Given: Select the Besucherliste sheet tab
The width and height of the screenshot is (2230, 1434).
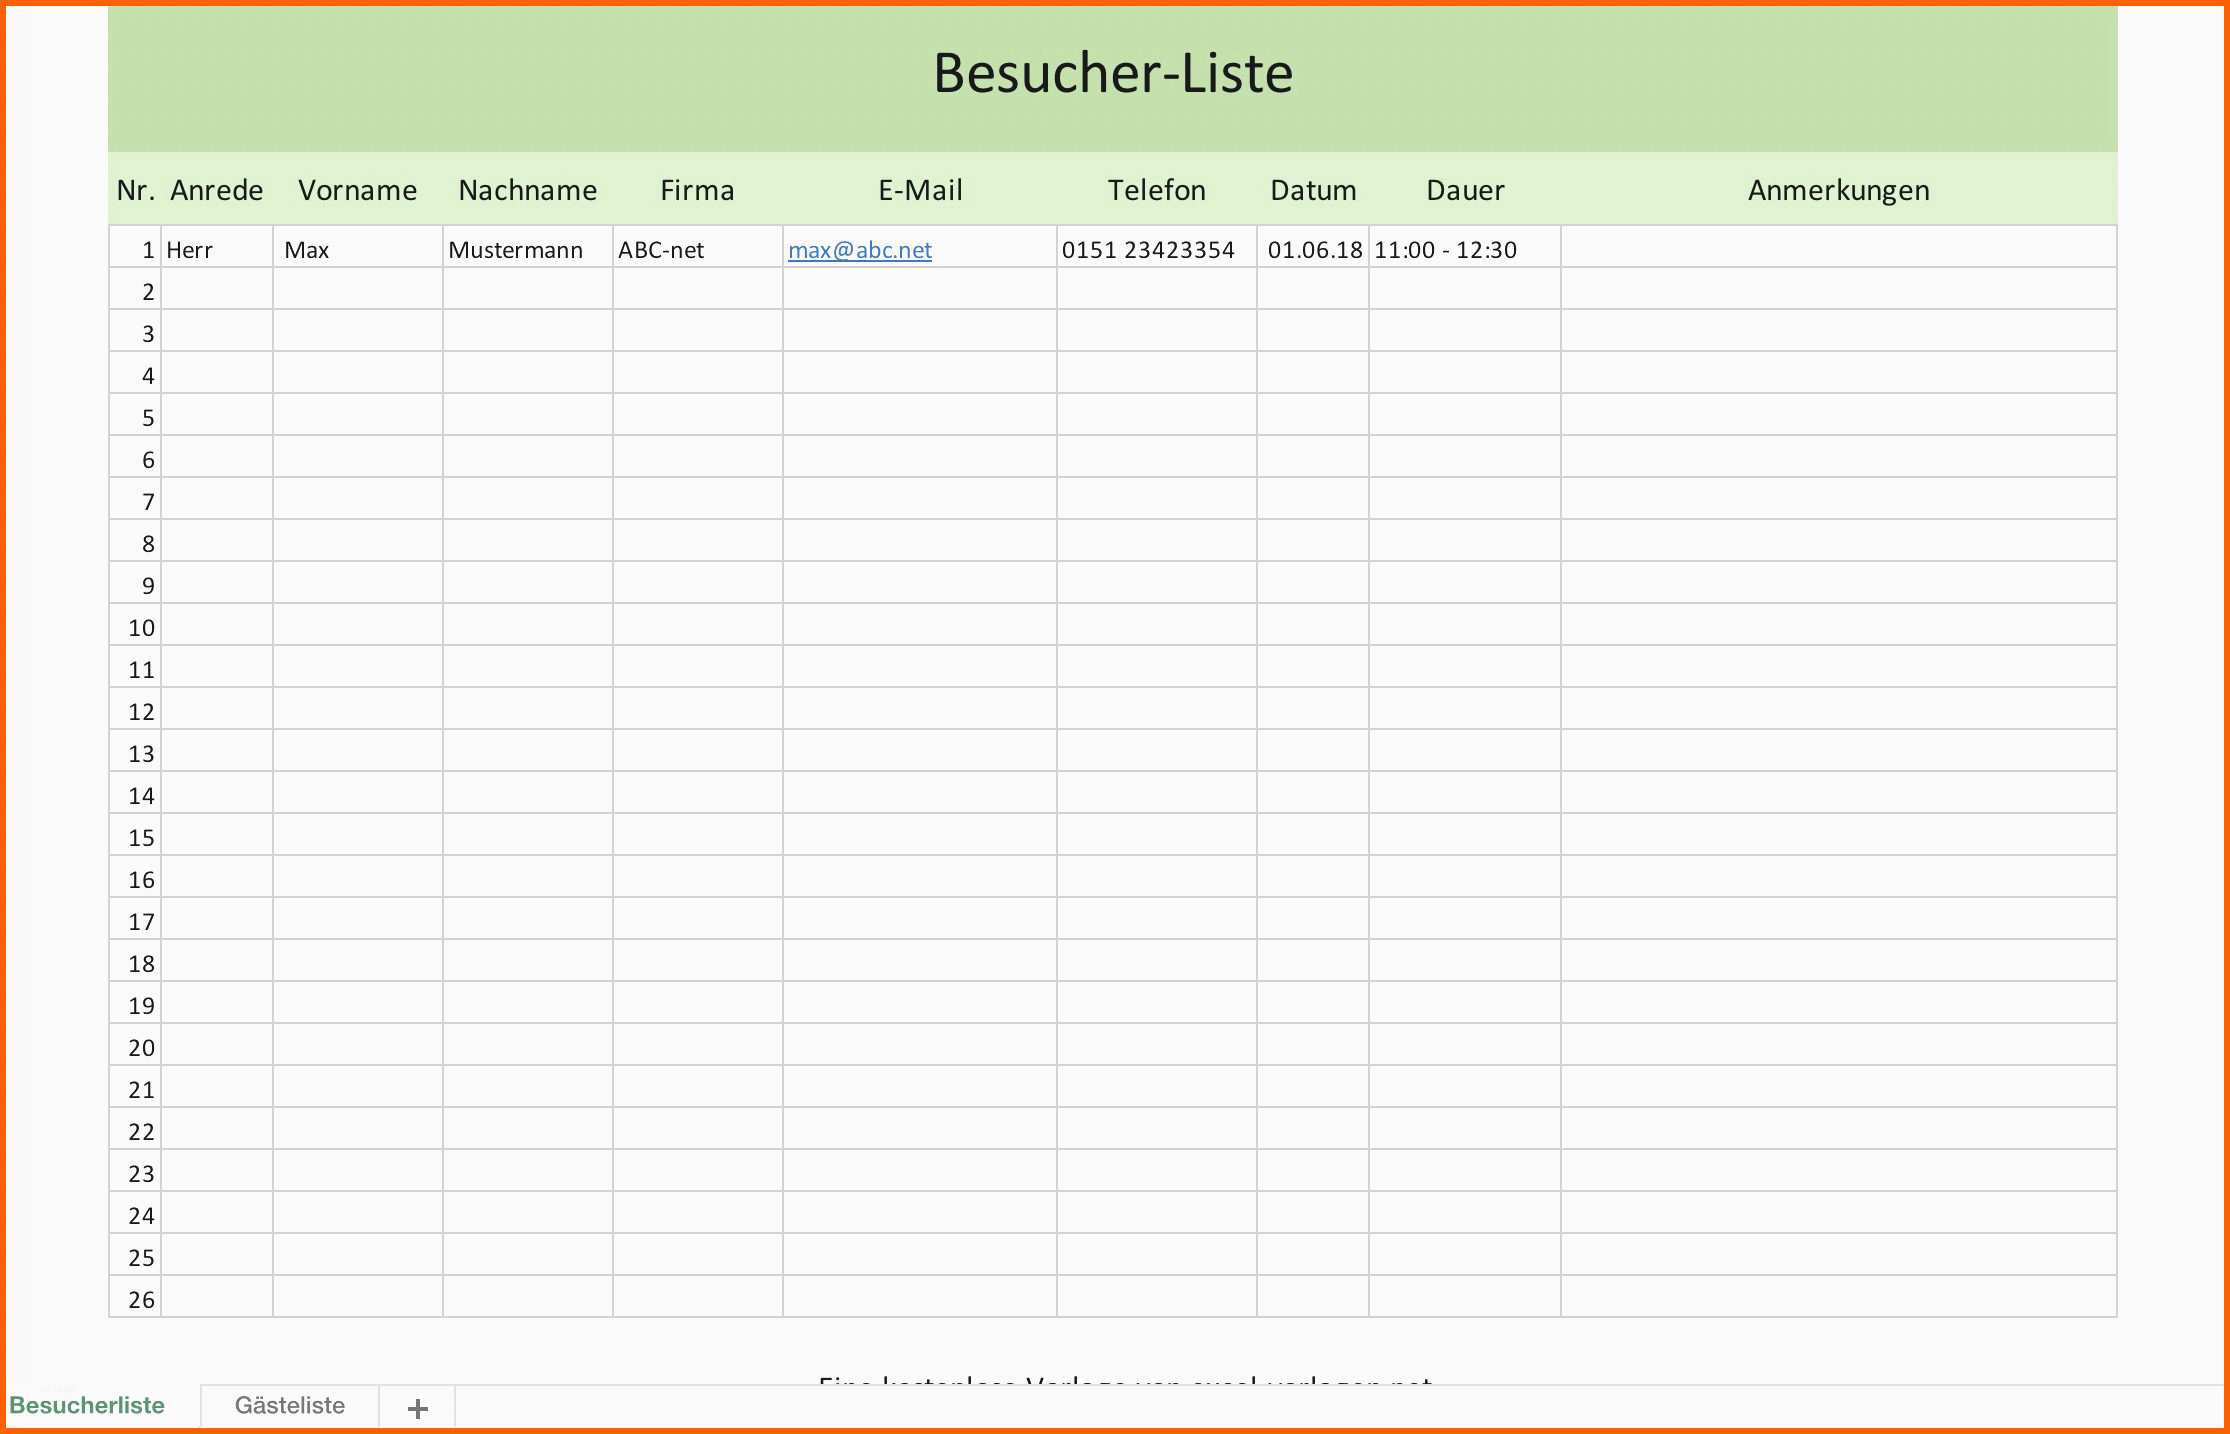Looking at the screenshot, I should tap(87, 1405).
